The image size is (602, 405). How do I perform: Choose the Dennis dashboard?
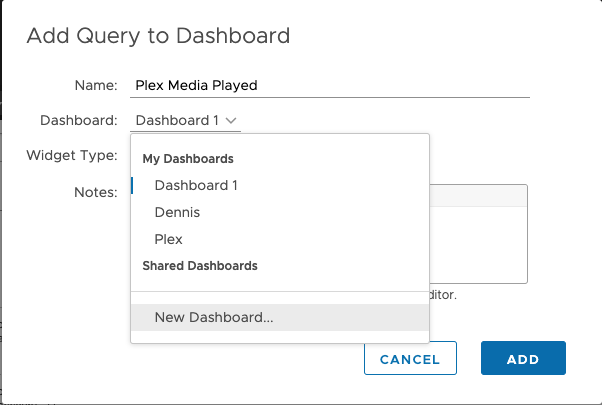(x=177, y=212)
